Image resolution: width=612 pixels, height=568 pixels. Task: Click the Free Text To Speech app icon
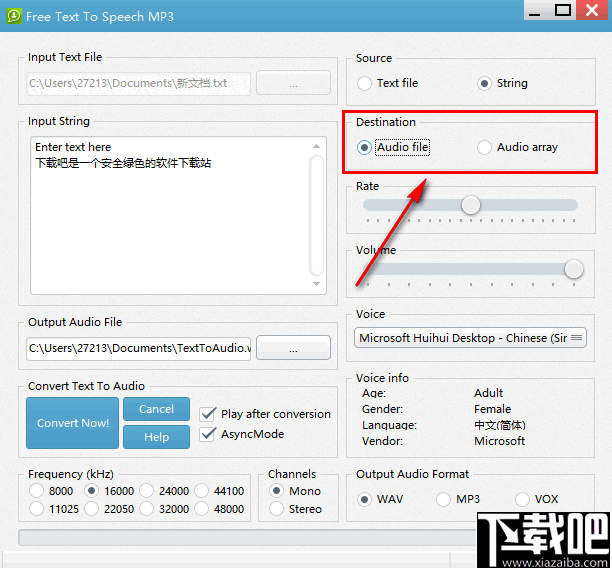pos(14,16)
